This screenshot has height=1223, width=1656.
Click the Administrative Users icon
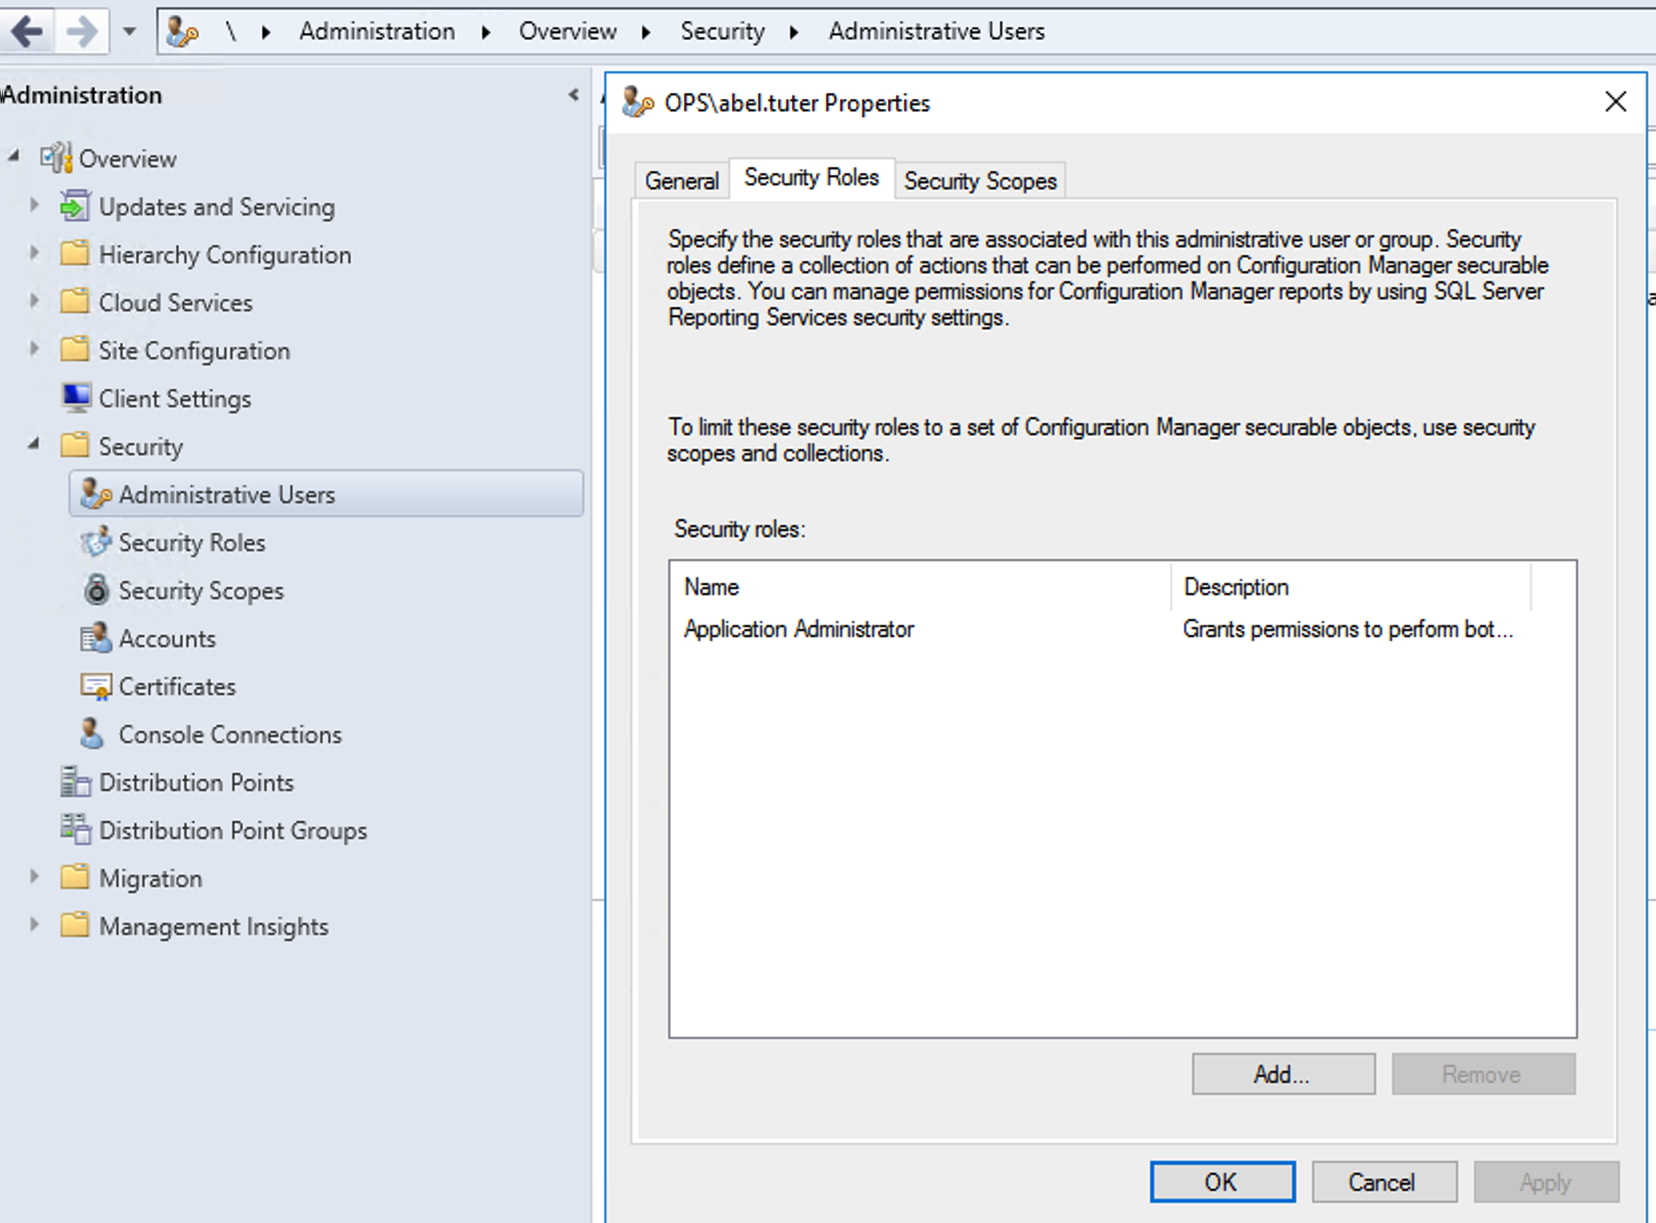(96, 494)
